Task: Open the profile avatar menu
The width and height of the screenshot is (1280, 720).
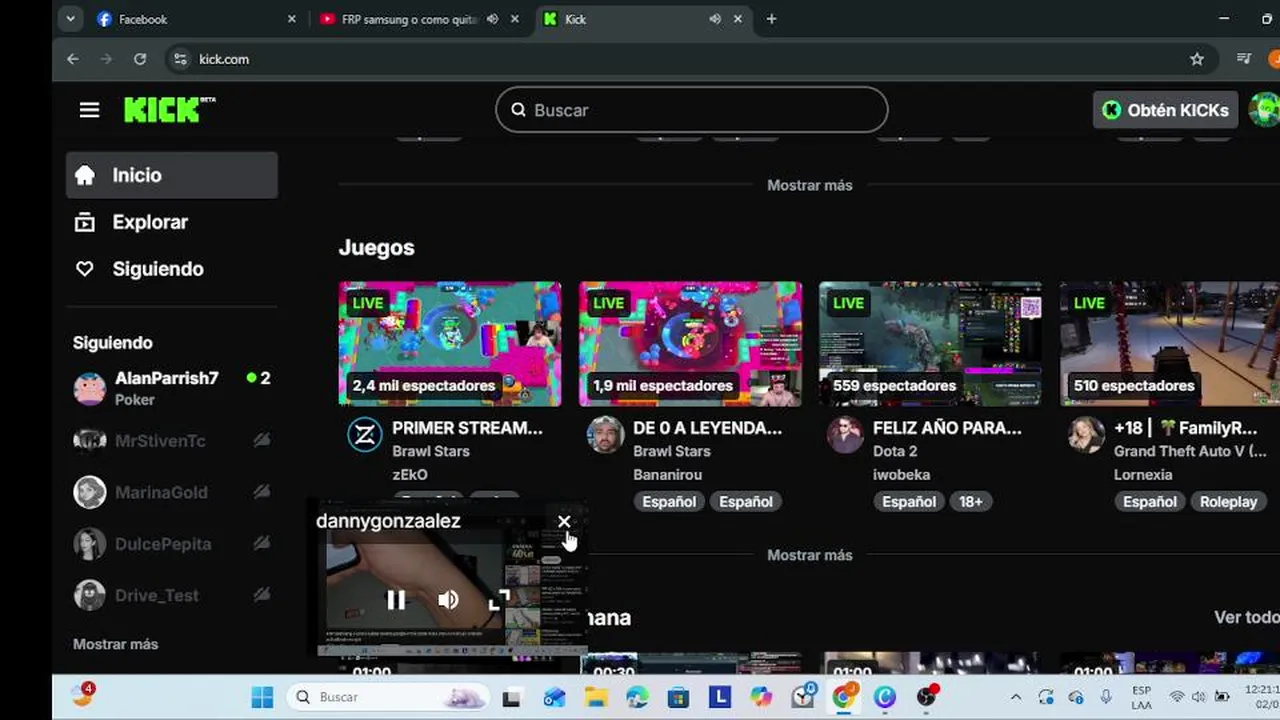Action: coord(1265,110)
